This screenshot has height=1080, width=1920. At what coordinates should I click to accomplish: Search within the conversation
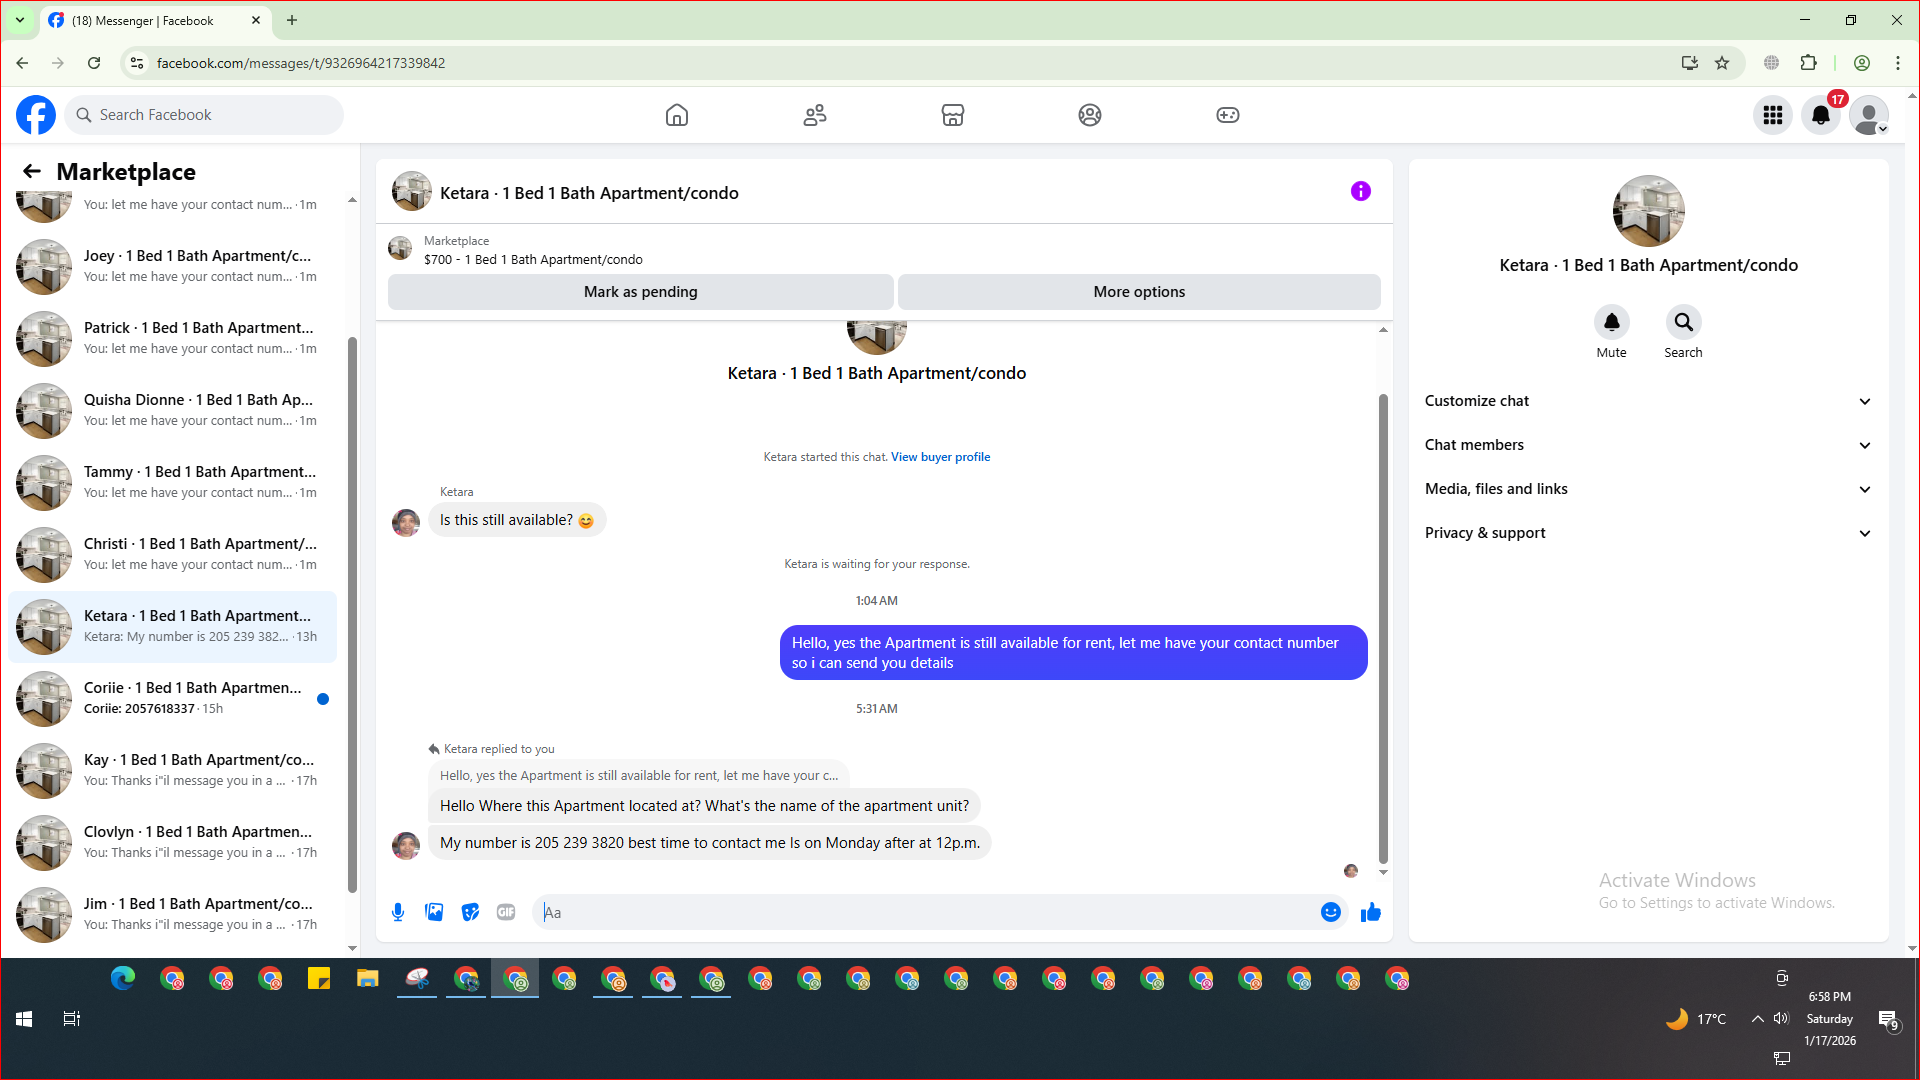click(1683, 323)
